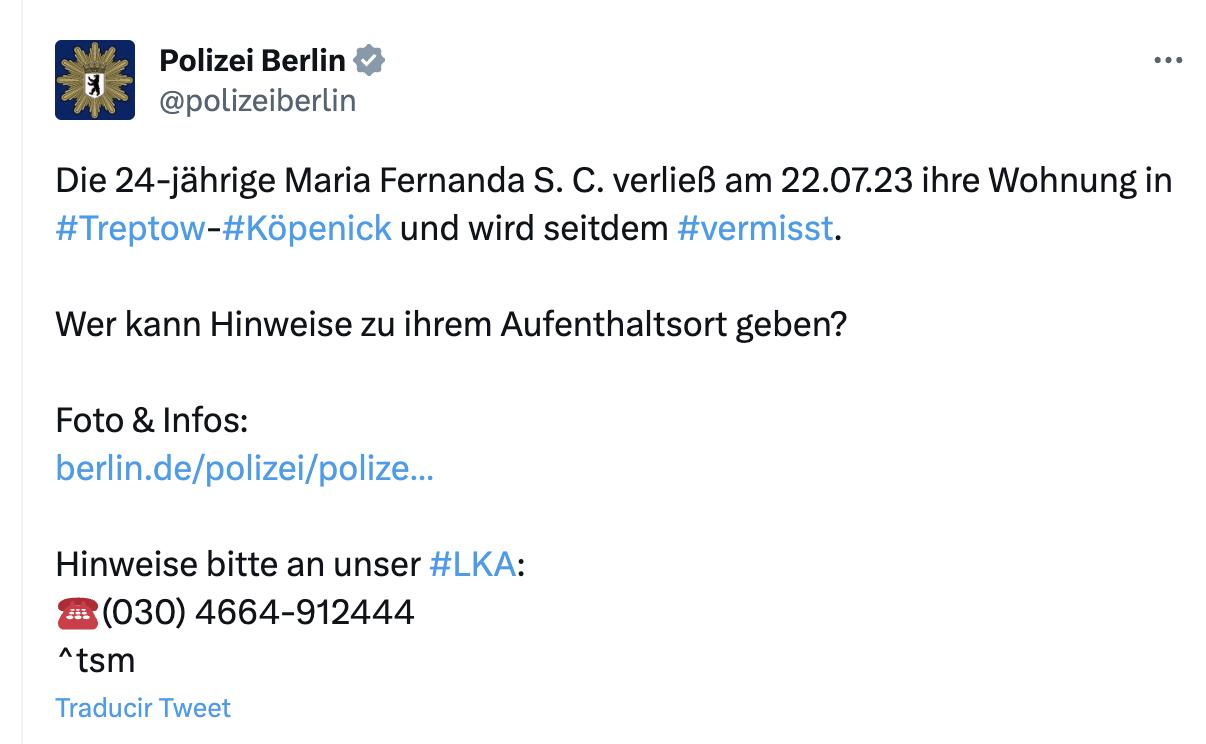Click the 'Foto & Infos:' text line
The height and width of the screenshot is (744, 1206).
(x=151, y=420)
